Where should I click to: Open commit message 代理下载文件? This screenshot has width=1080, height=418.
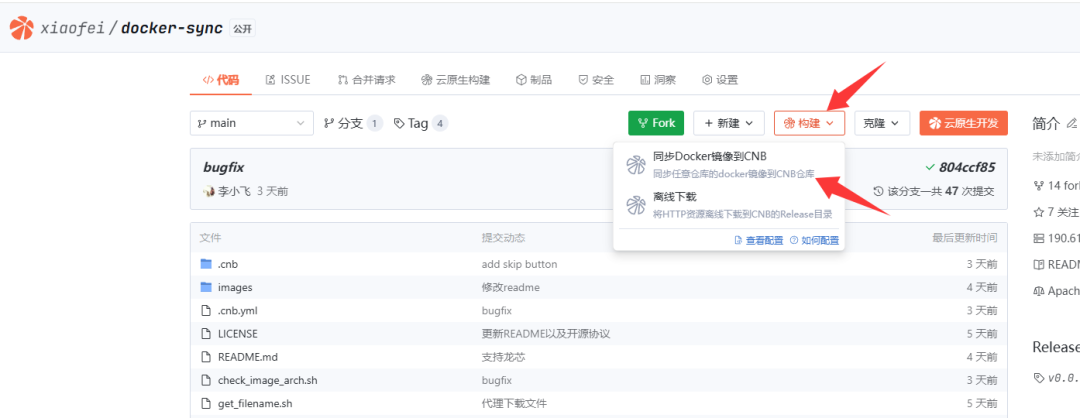click(x=515, y=403)
